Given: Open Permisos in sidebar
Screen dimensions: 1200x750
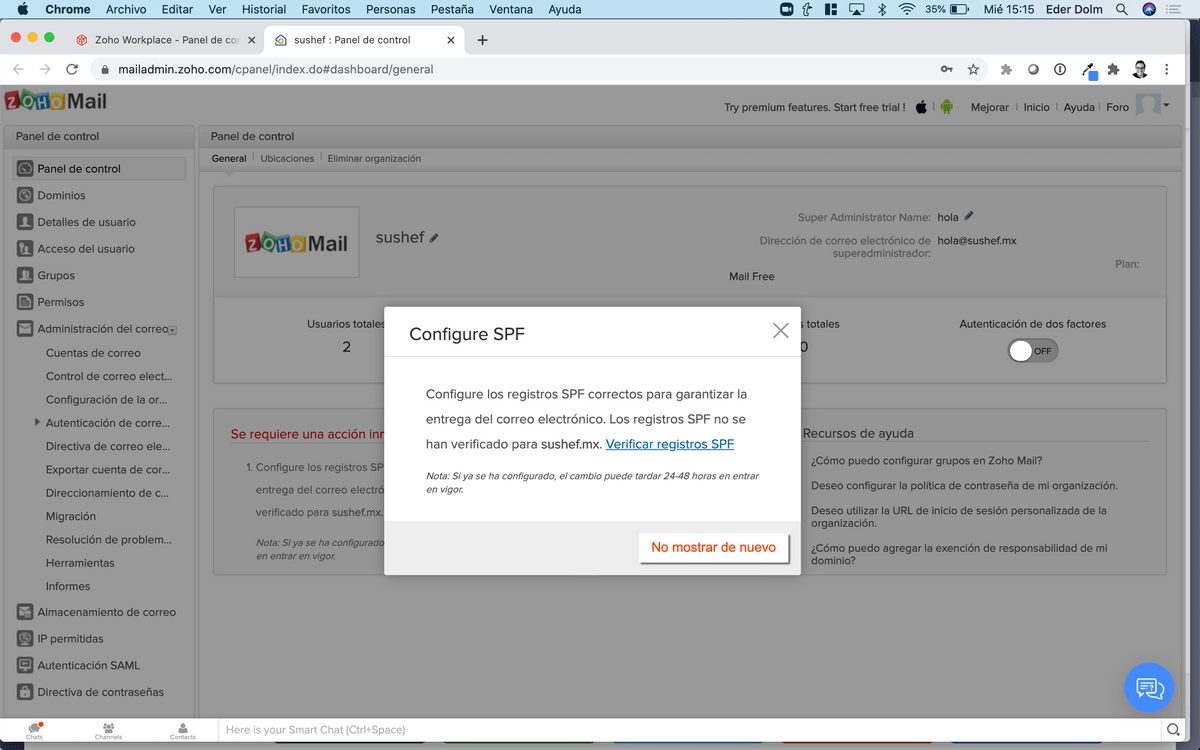Looking at the screenshot, I should click(60, 302).
